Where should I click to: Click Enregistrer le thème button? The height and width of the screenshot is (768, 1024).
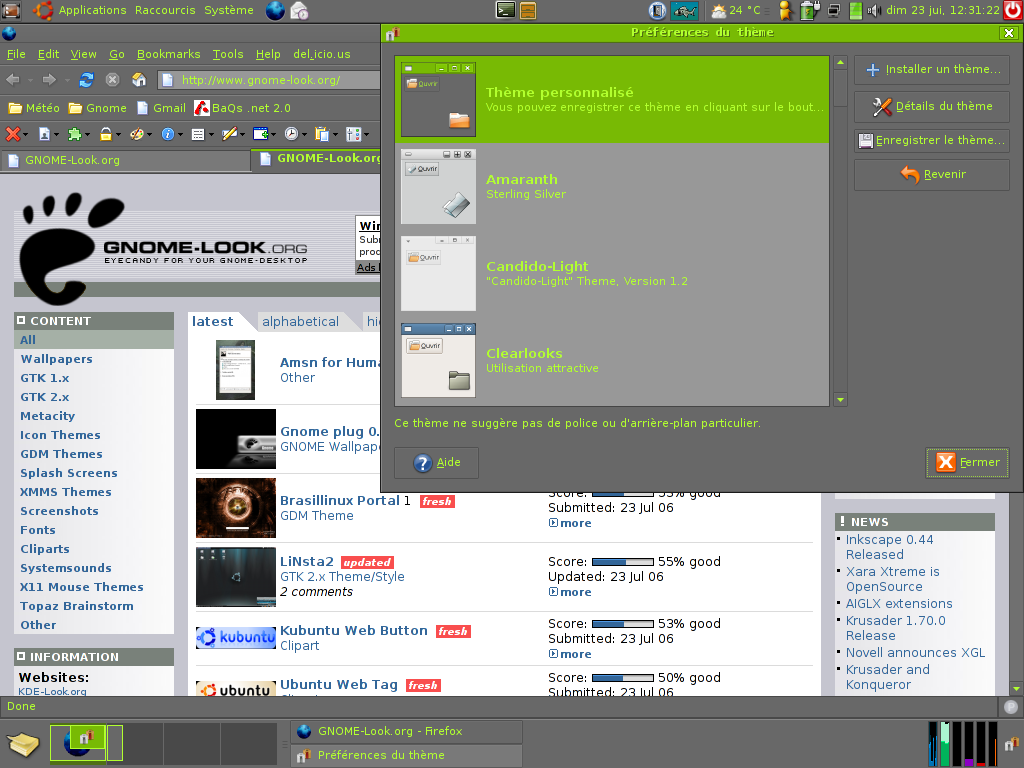coord(932,140)
